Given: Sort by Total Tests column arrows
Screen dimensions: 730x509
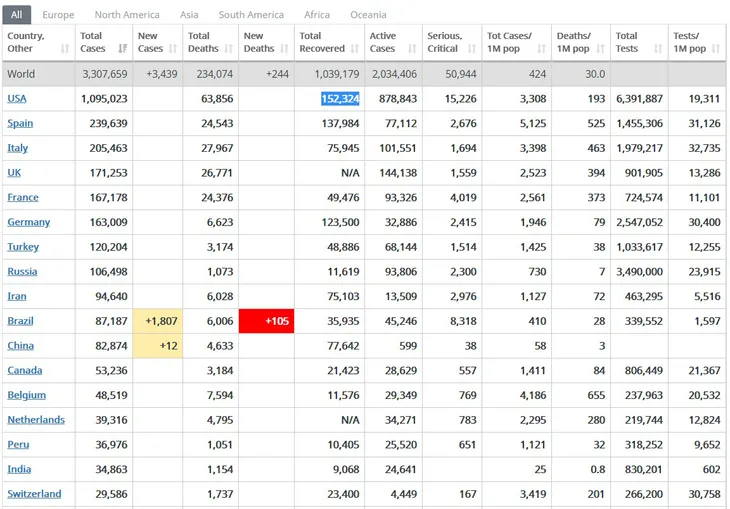Looking at the screenshot, I should 658,48.
